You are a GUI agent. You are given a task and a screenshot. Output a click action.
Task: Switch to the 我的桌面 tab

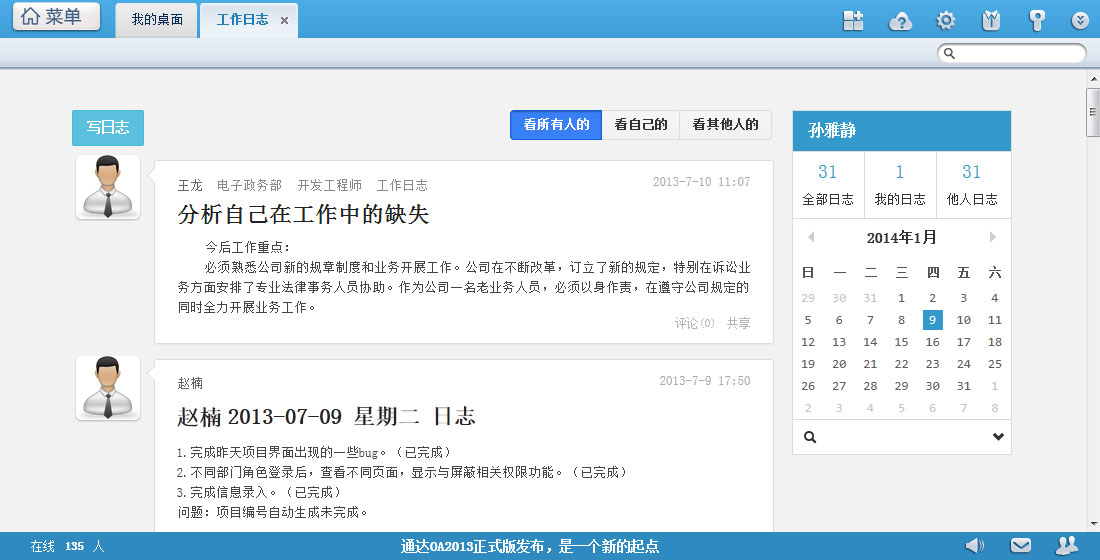pyautogui.click(x=157, y=20)
